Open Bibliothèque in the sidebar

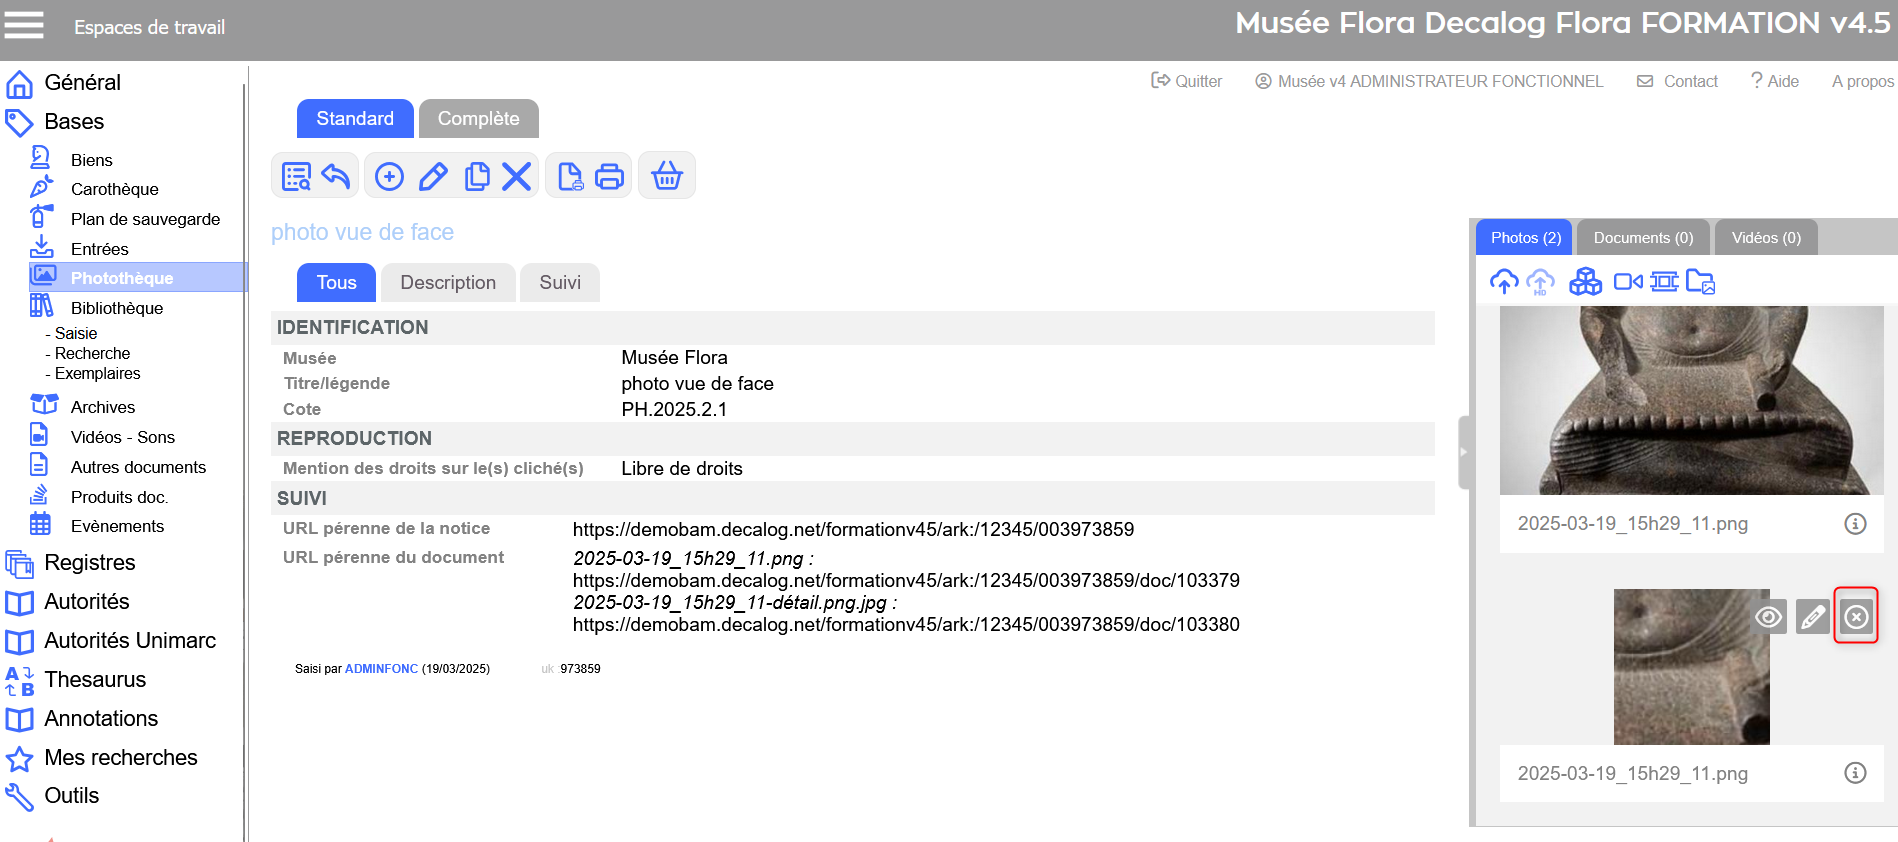116,308
